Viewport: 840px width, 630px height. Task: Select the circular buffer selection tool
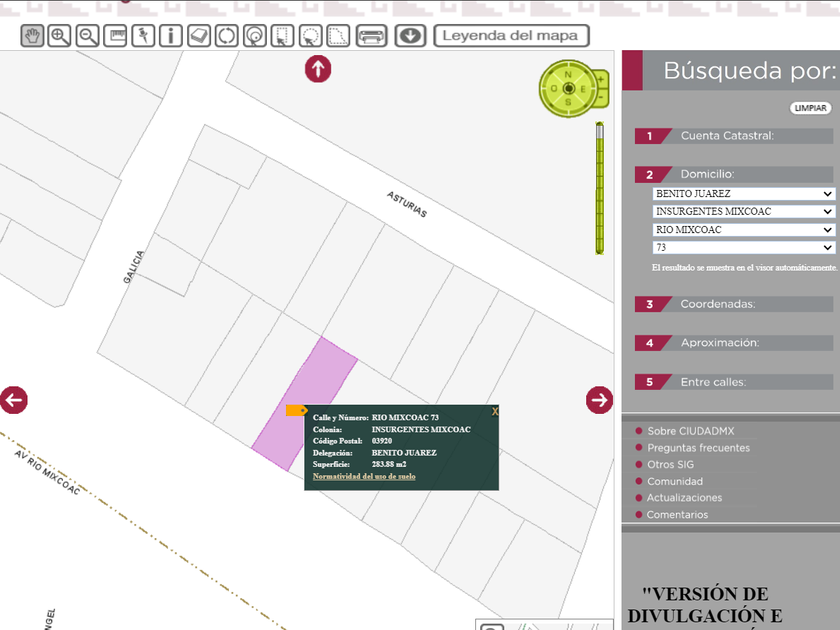254,36
